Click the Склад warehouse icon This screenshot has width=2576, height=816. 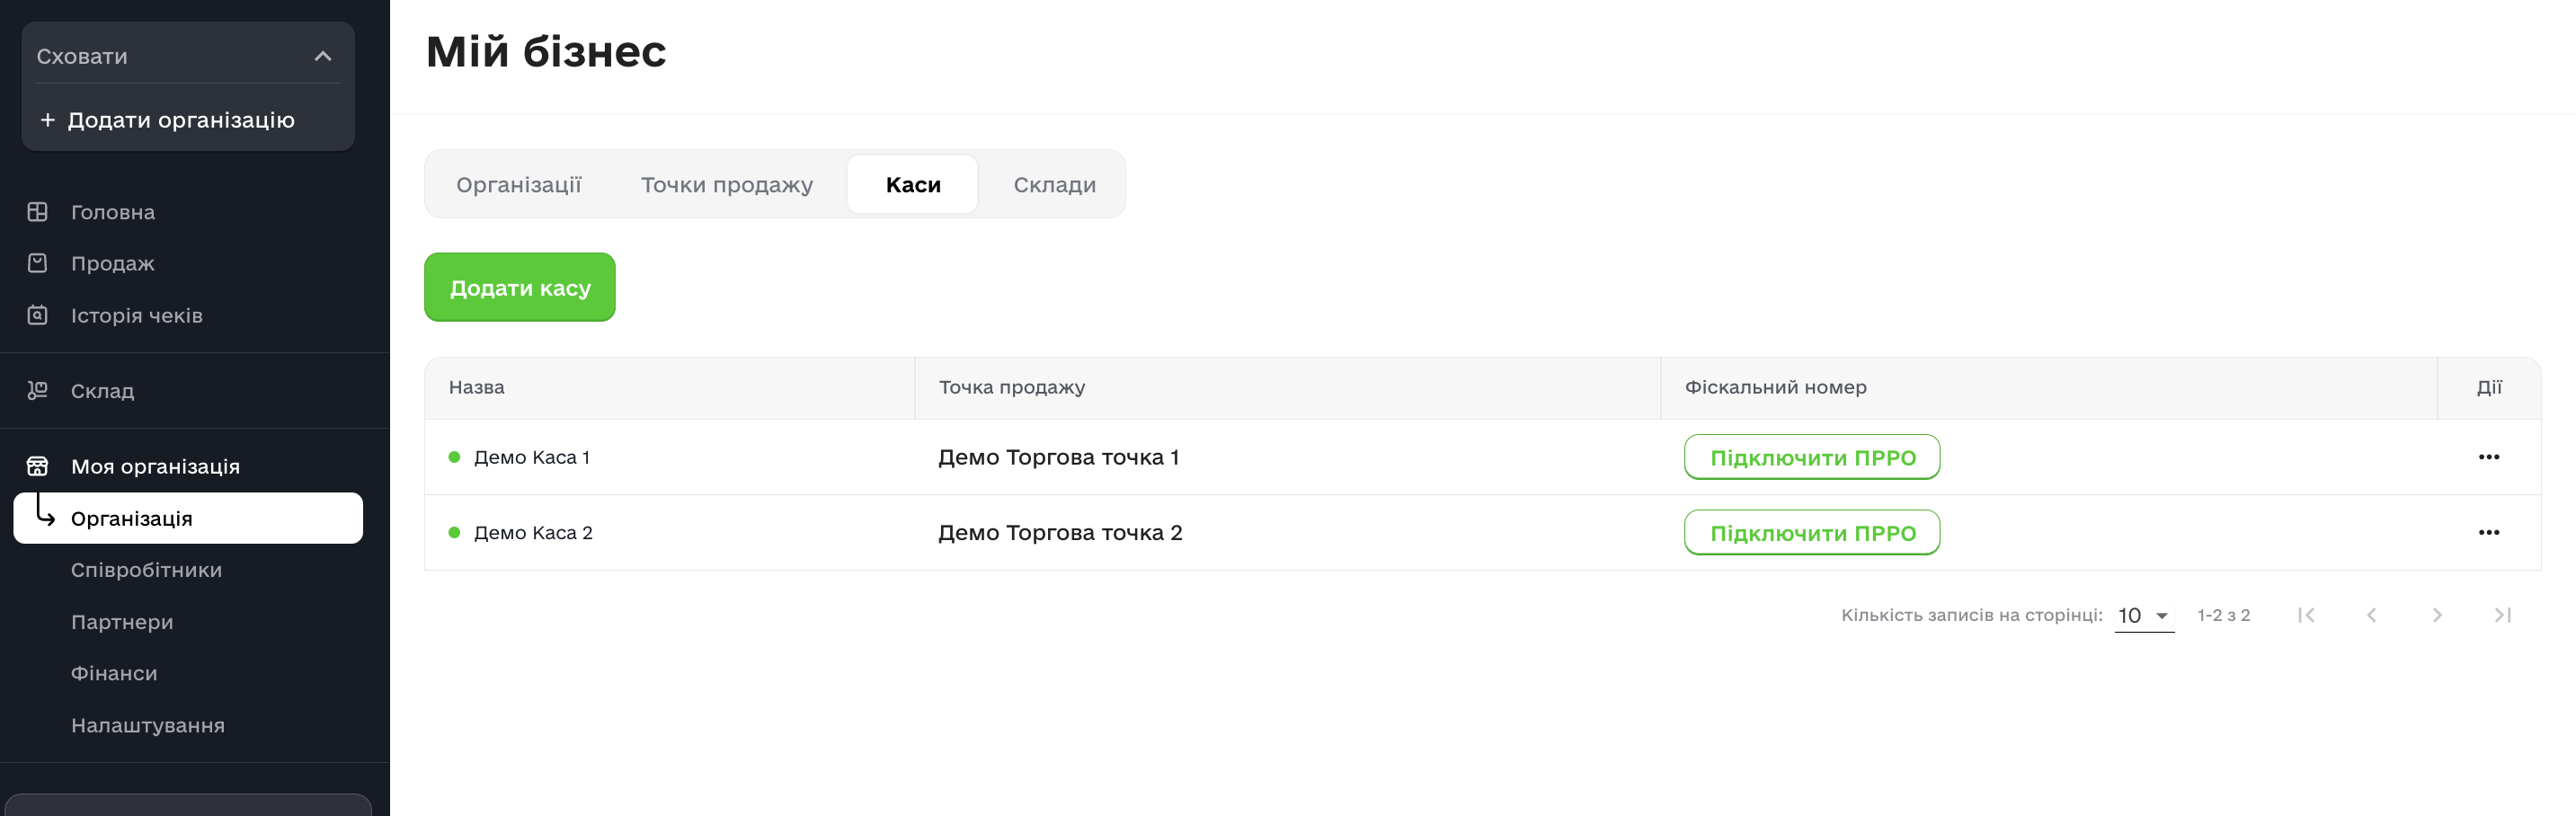(x=37, y=391)
